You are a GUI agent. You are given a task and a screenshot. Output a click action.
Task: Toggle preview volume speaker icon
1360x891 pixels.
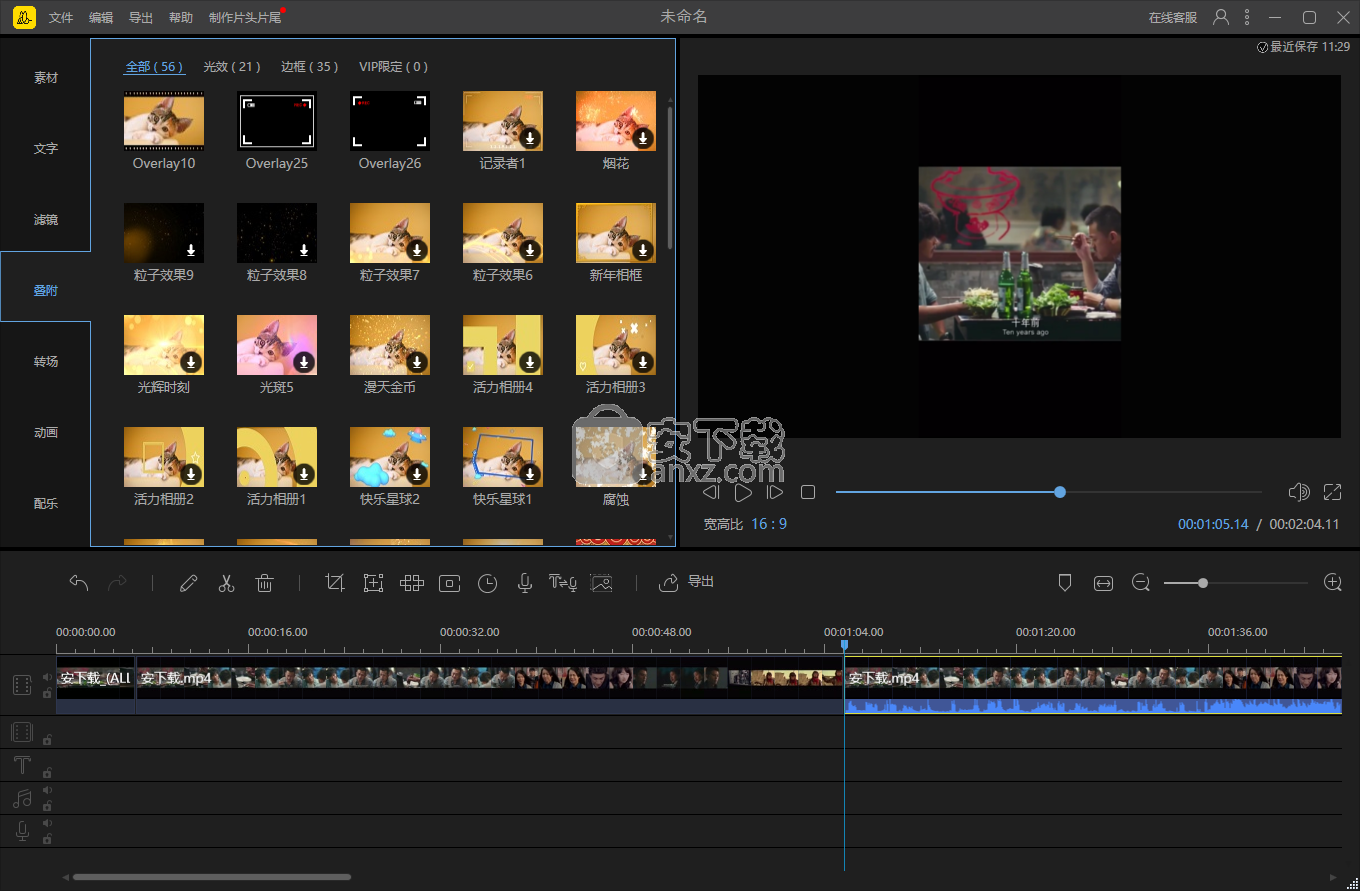pyautogui.click(x=1299, y=492)
